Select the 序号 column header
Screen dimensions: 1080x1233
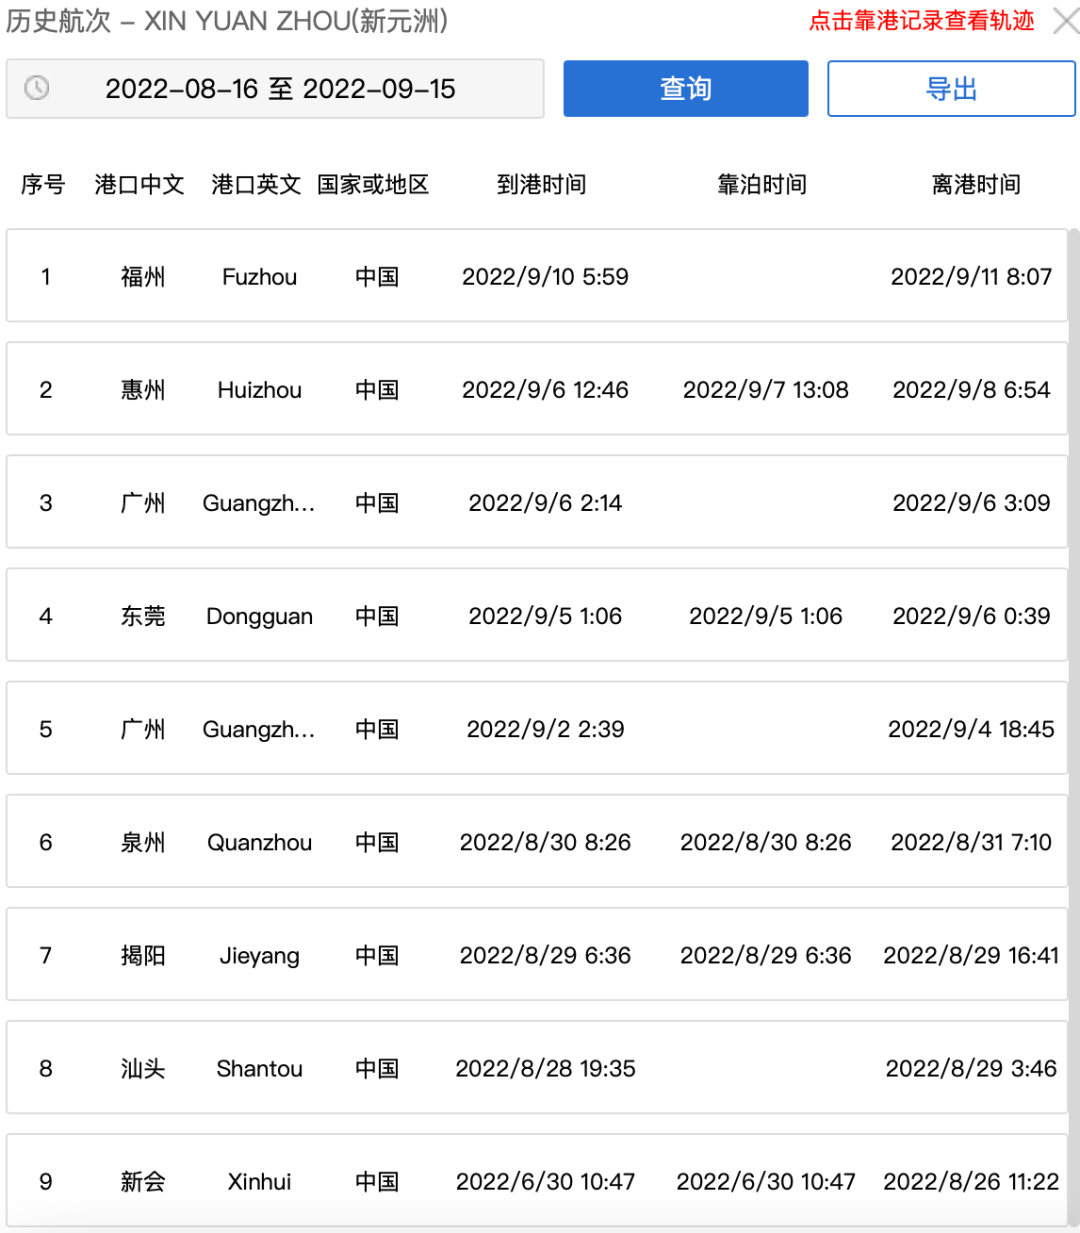[x=43, y=184]
